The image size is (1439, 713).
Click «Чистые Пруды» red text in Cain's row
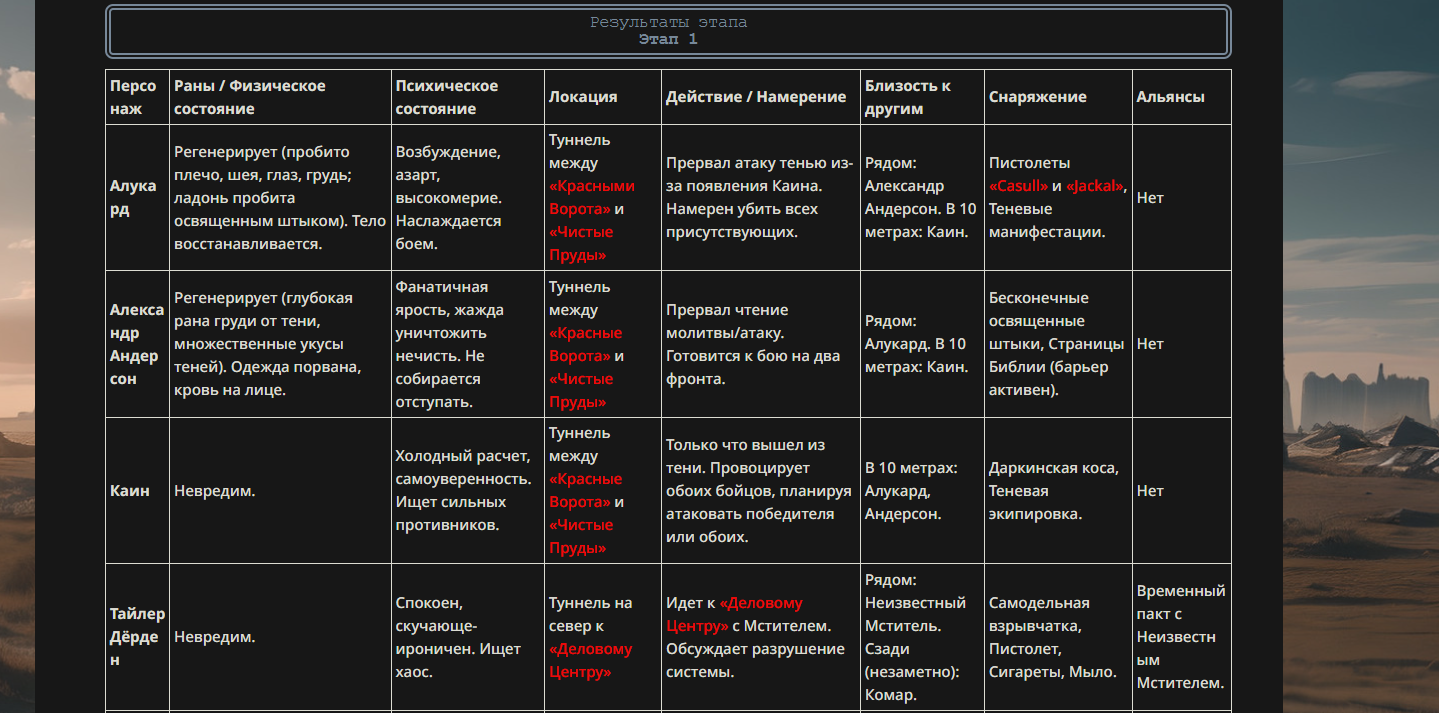coord(582,537)
